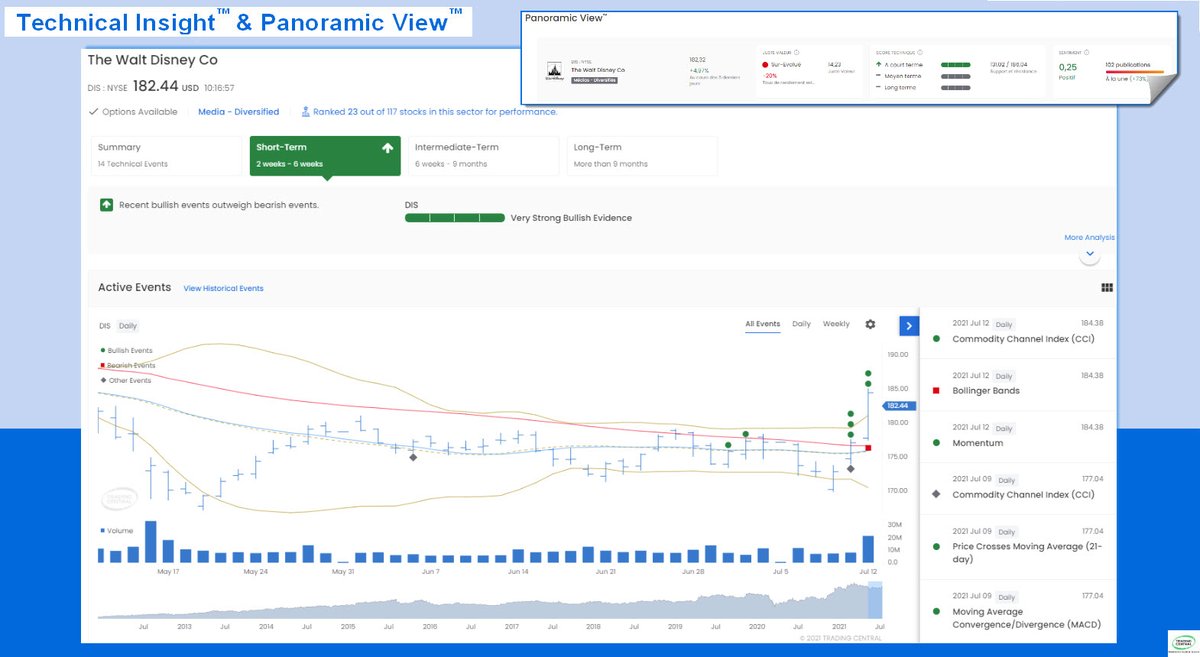Select Price Crosses Moving Average (21-day) event
1200x657 pixels.
click(1018, 546)
